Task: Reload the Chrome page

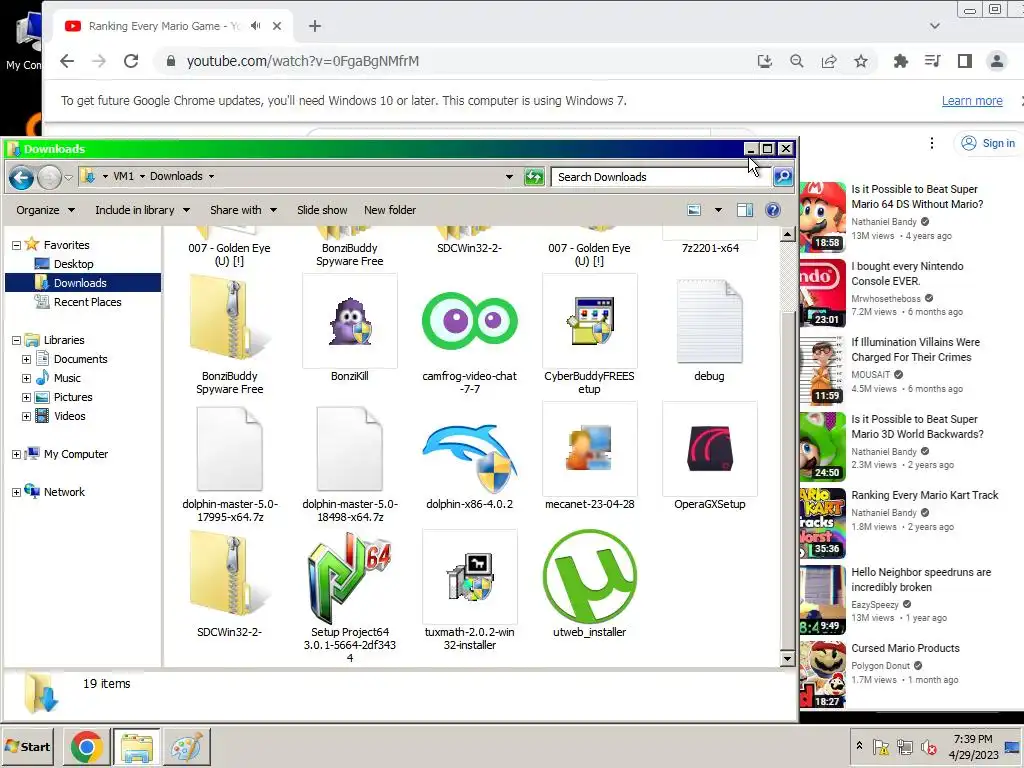Action: coord(131,61)
